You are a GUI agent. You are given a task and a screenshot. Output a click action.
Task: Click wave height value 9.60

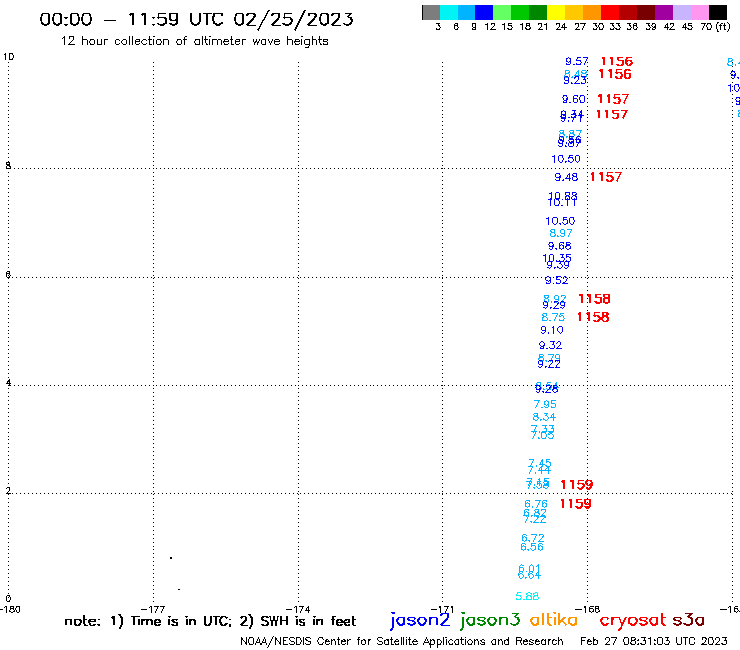point(573,100)
